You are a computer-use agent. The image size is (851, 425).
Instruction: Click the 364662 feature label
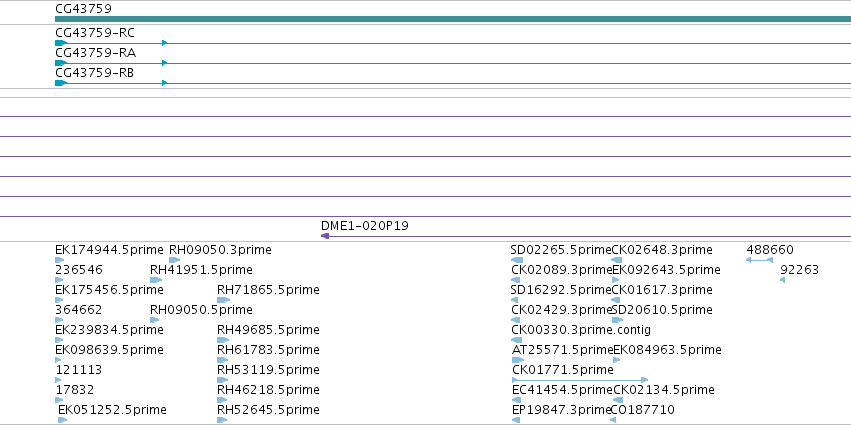click(x=79, y=310)
